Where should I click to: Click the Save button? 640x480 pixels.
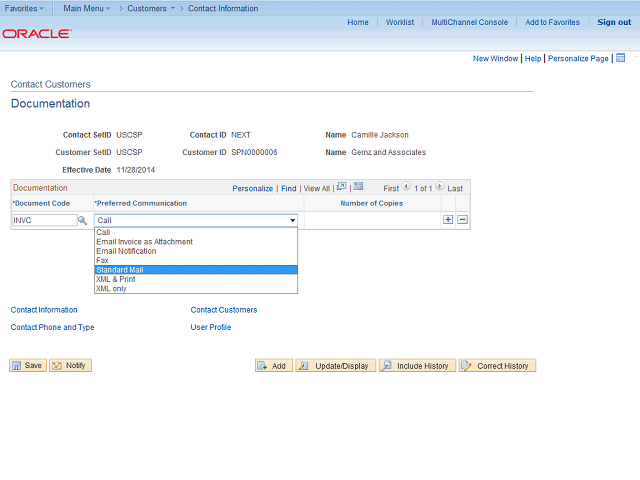click(x=28, y=365)
